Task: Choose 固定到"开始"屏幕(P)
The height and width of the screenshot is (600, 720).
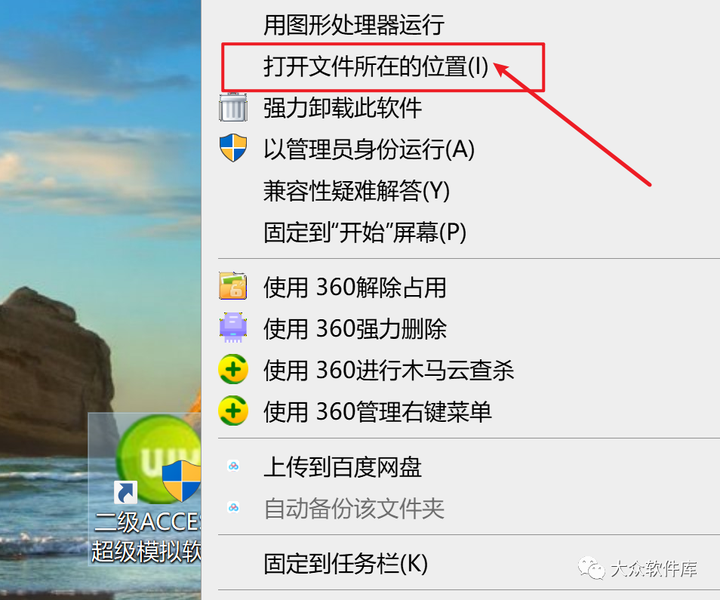Action: [x=461, y=232]
